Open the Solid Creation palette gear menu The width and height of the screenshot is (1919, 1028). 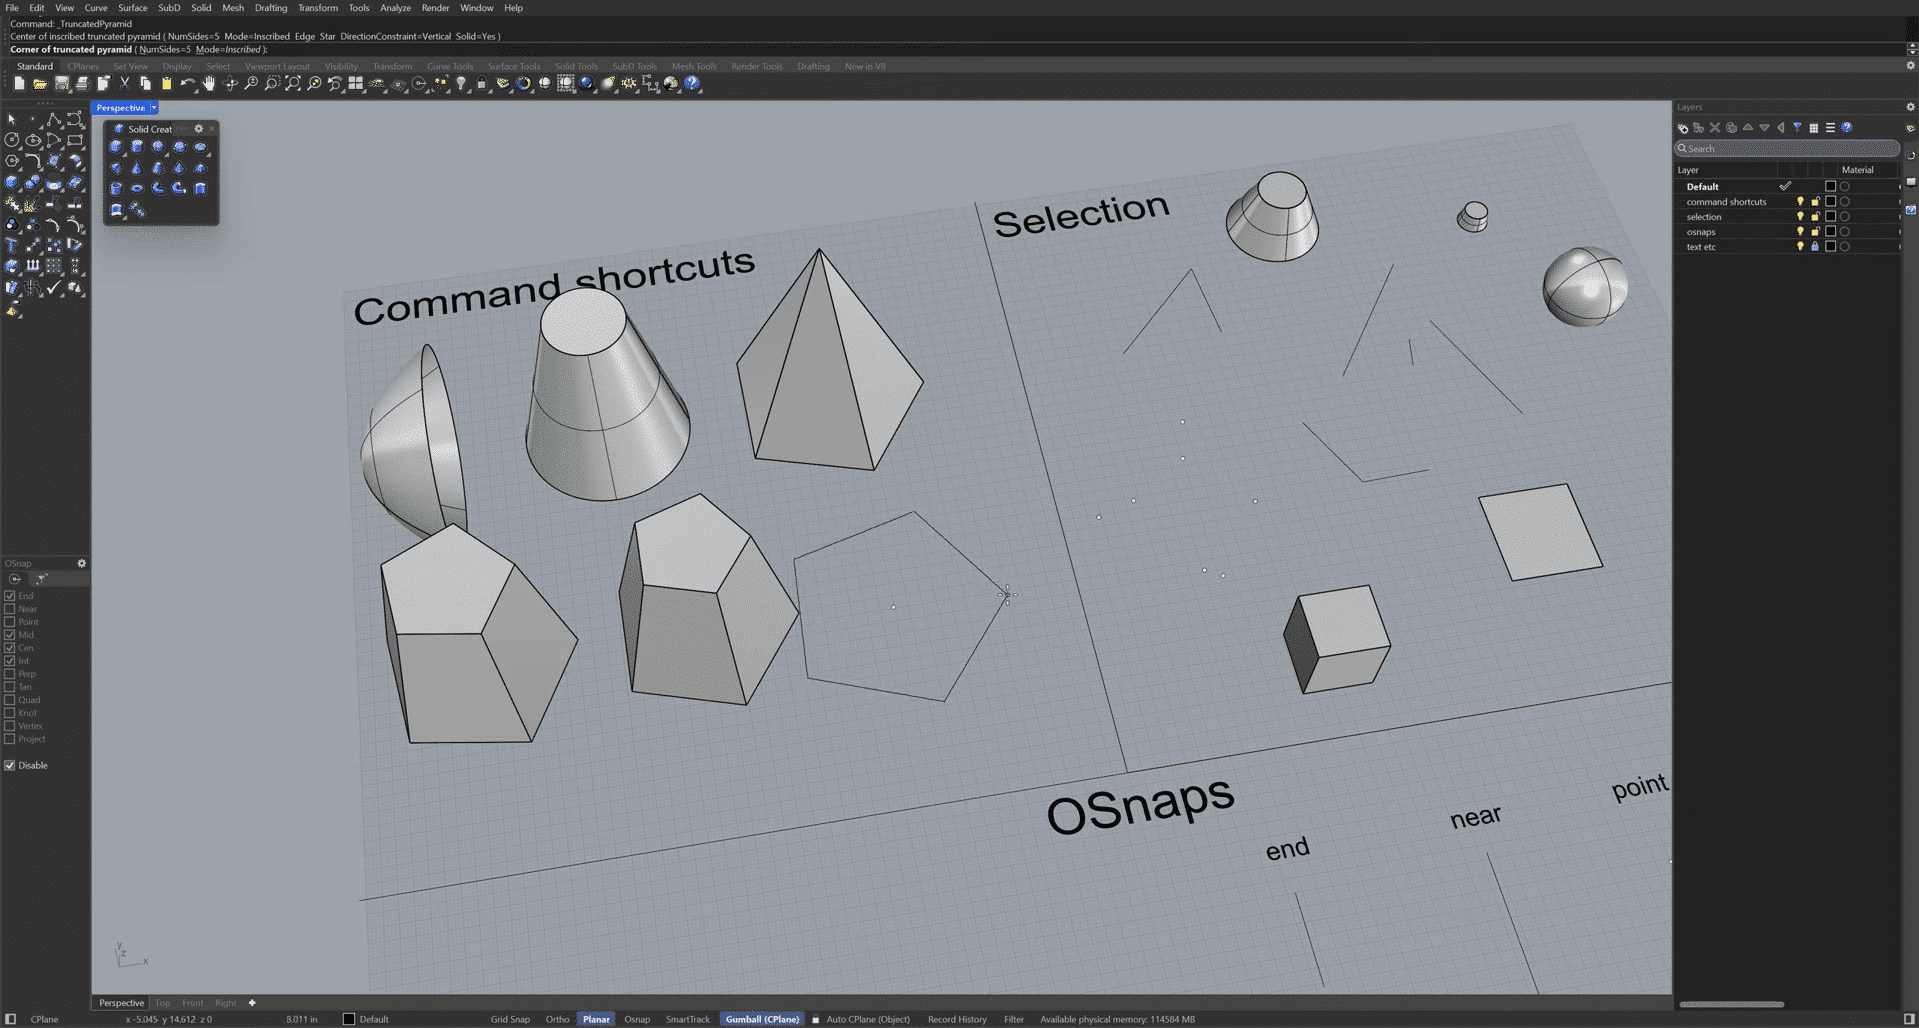click(x=198, y=129)
